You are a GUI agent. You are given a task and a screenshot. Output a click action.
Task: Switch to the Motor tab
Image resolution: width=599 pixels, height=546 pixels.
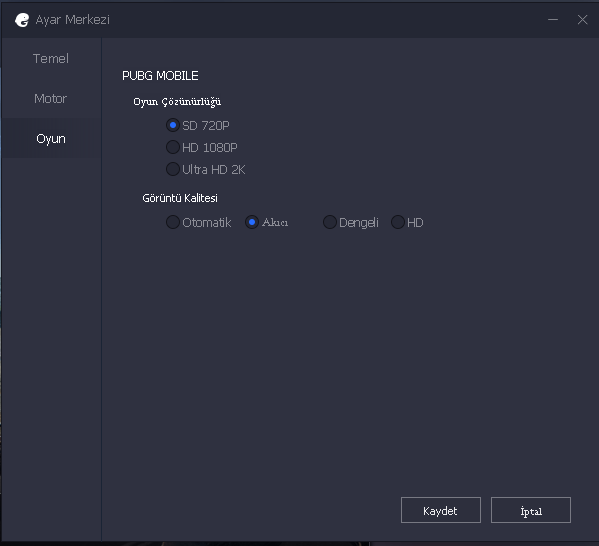pos(51,99)
